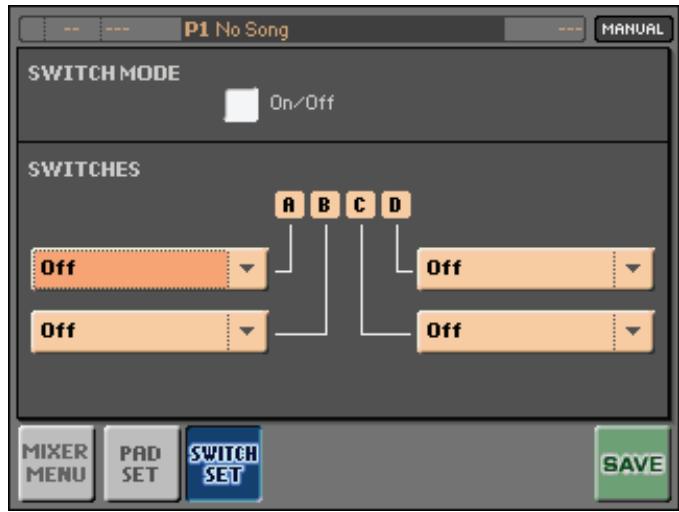Select the P1 No Song field
The image size is (679, 512).
[x=342, y=29]
